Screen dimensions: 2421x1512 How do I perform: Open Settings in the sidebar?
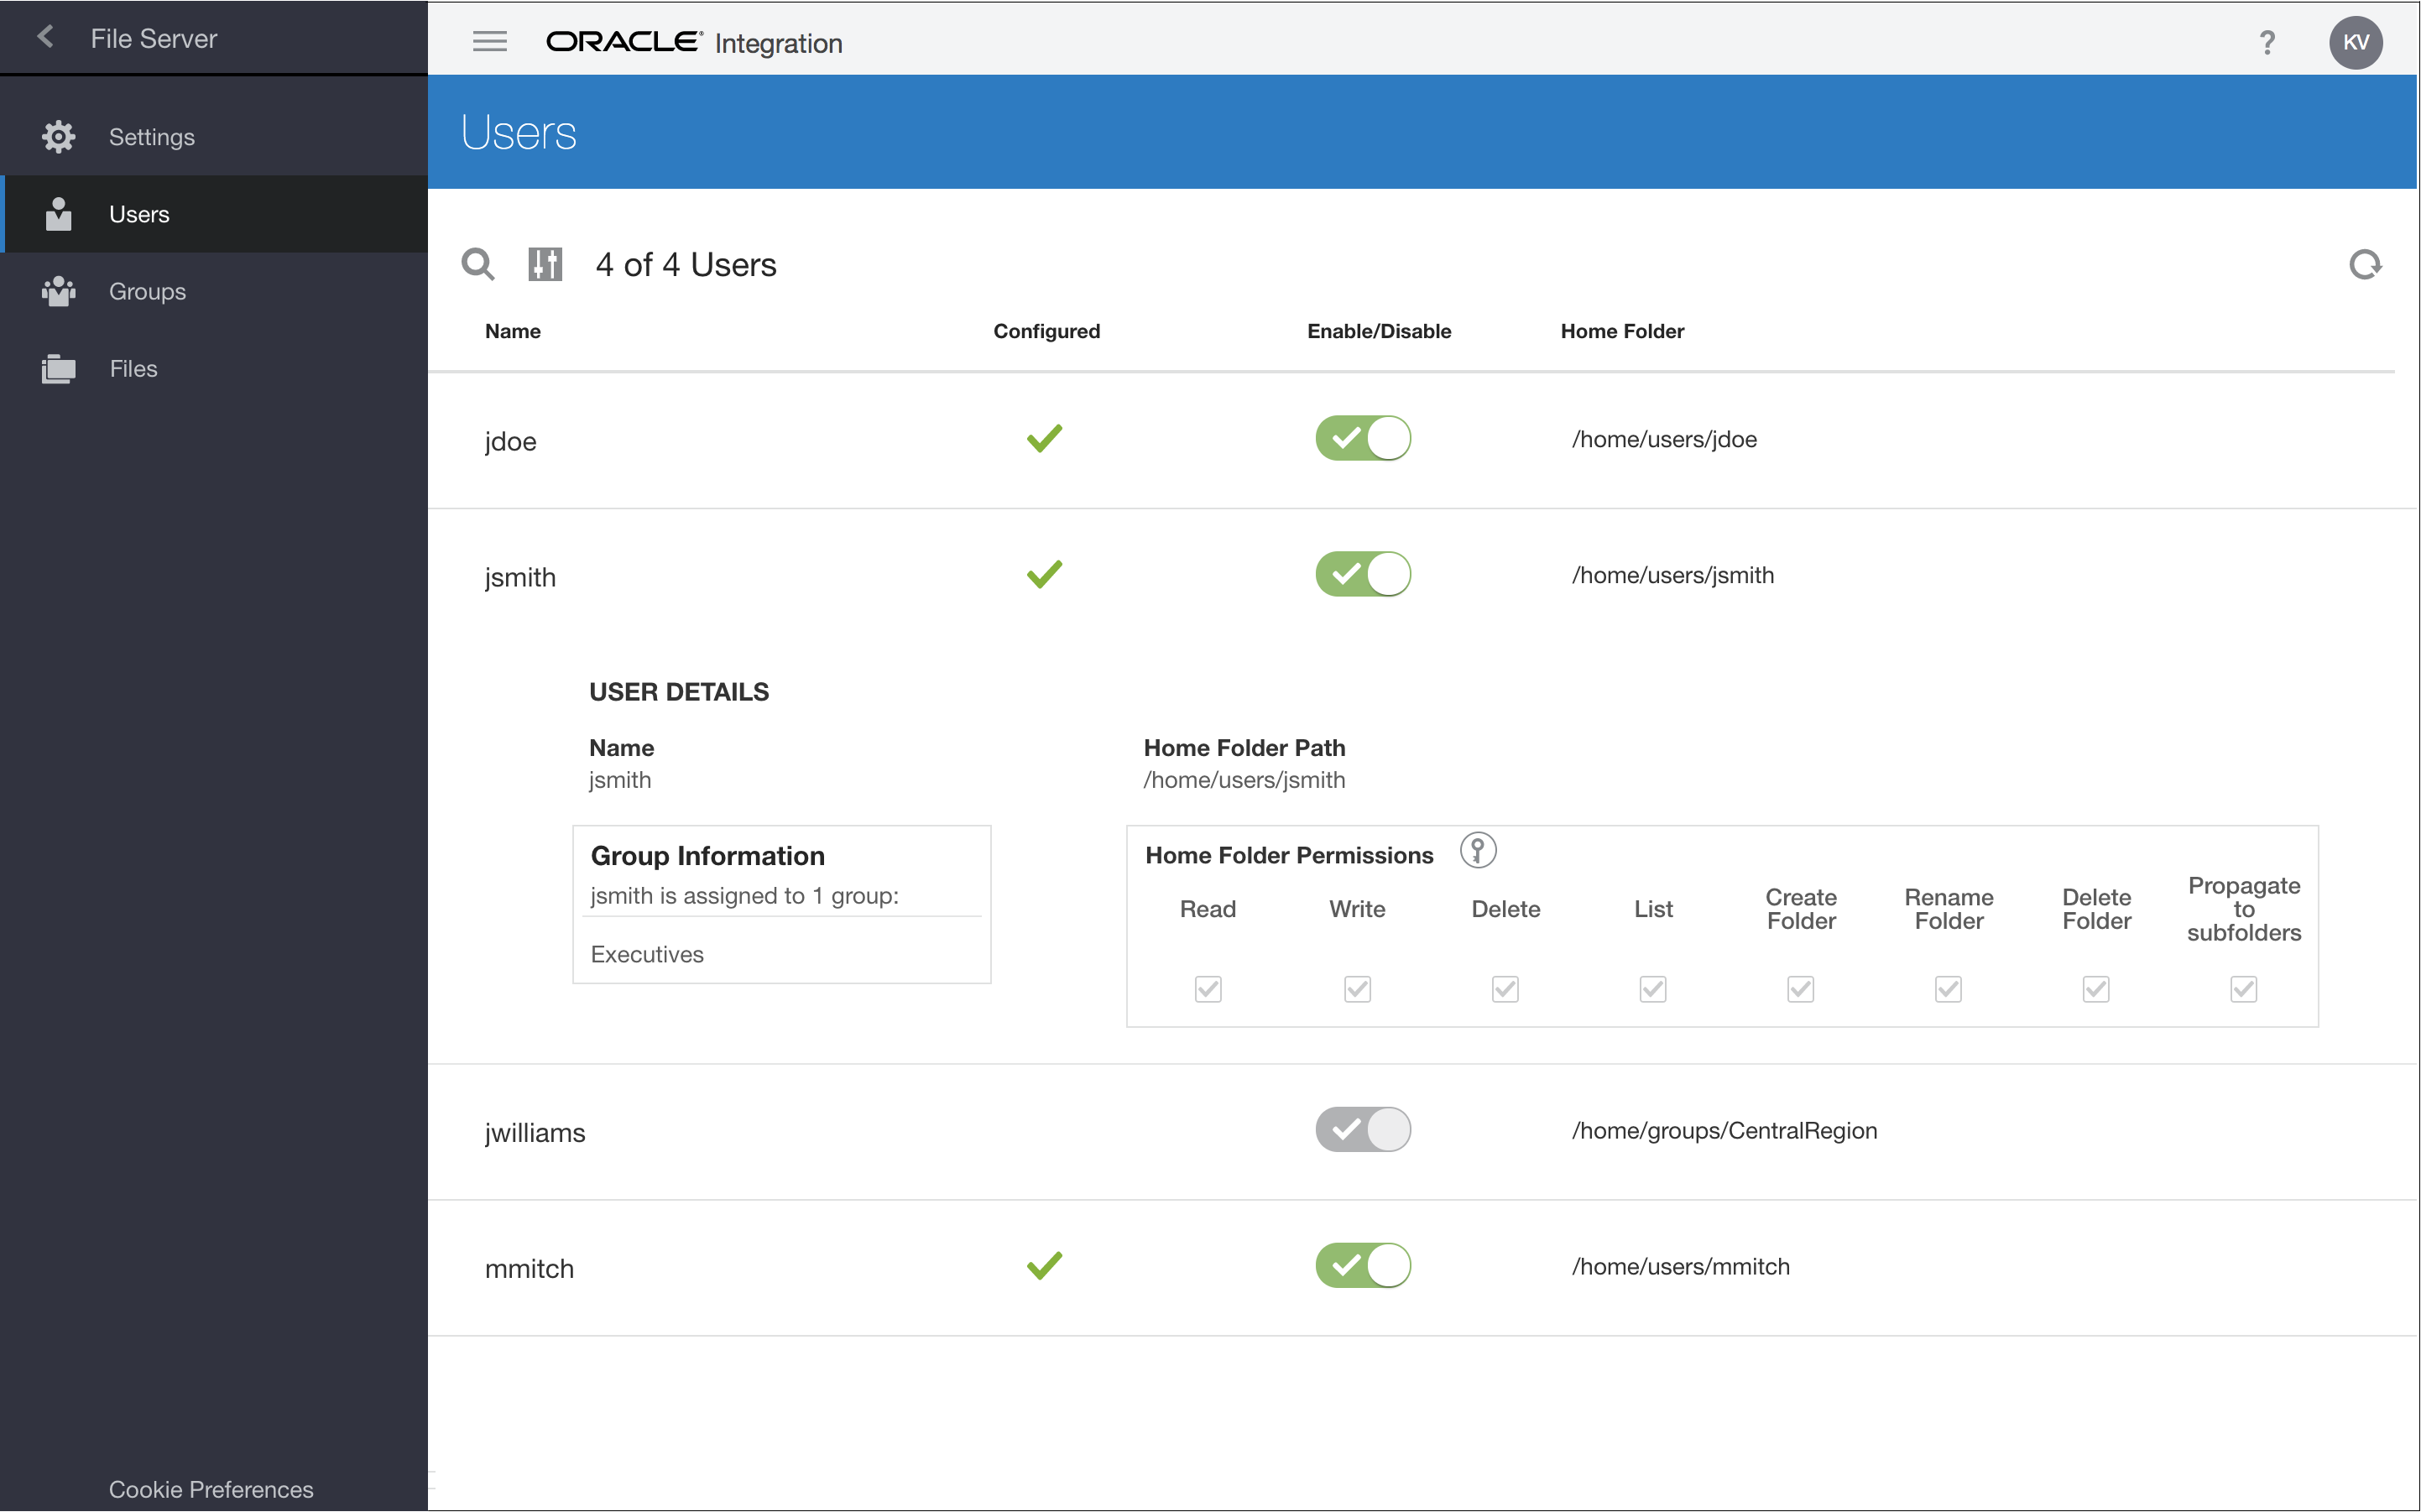point(151,137)
